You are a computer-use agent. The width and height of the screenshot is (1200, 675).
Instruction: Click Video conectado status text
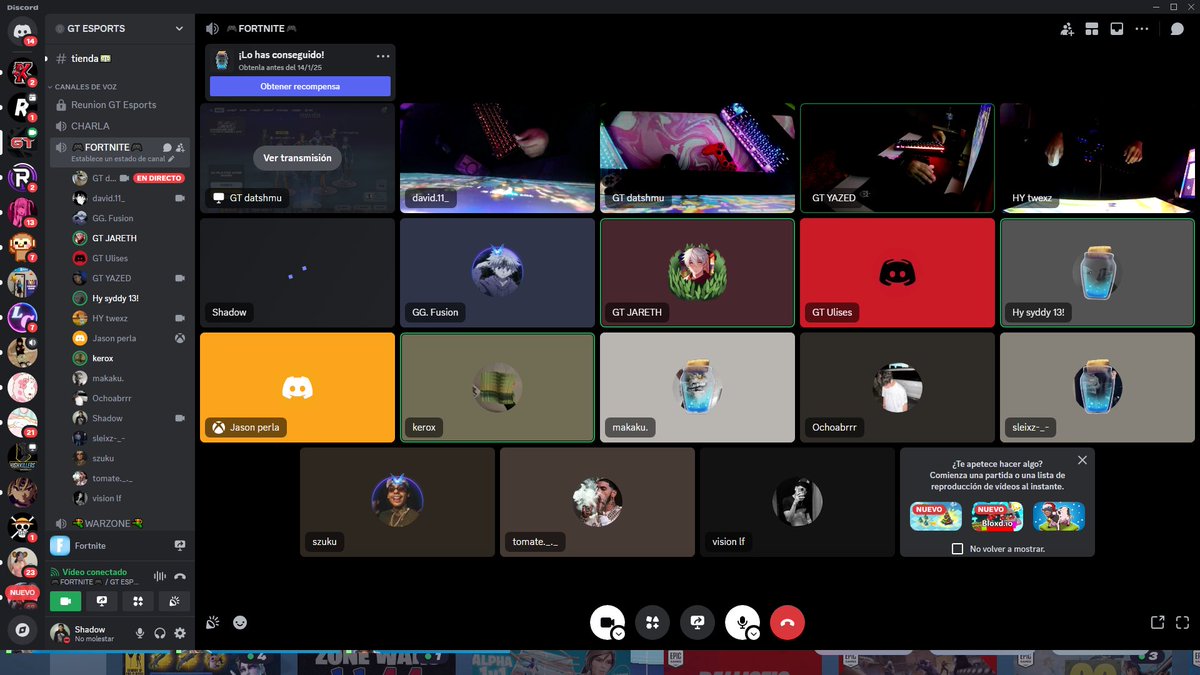[95, 572]
